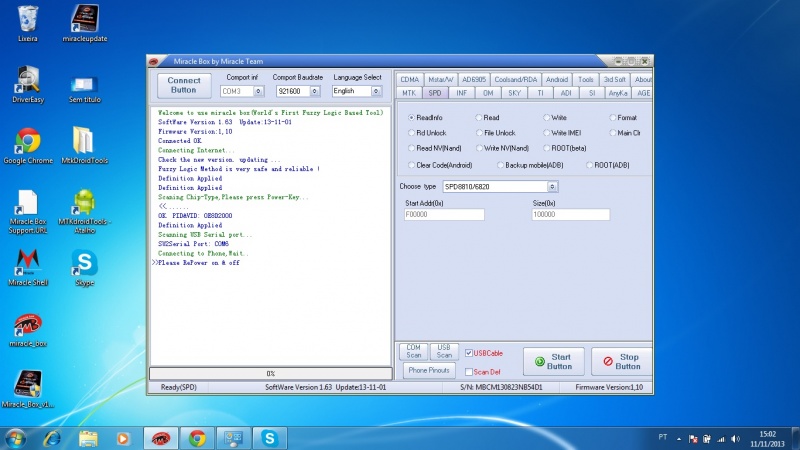The width and height of the screenshot is (800, 450).
Task: Click the Start Button
Action: pyautogui.click(x=554, y=362)
